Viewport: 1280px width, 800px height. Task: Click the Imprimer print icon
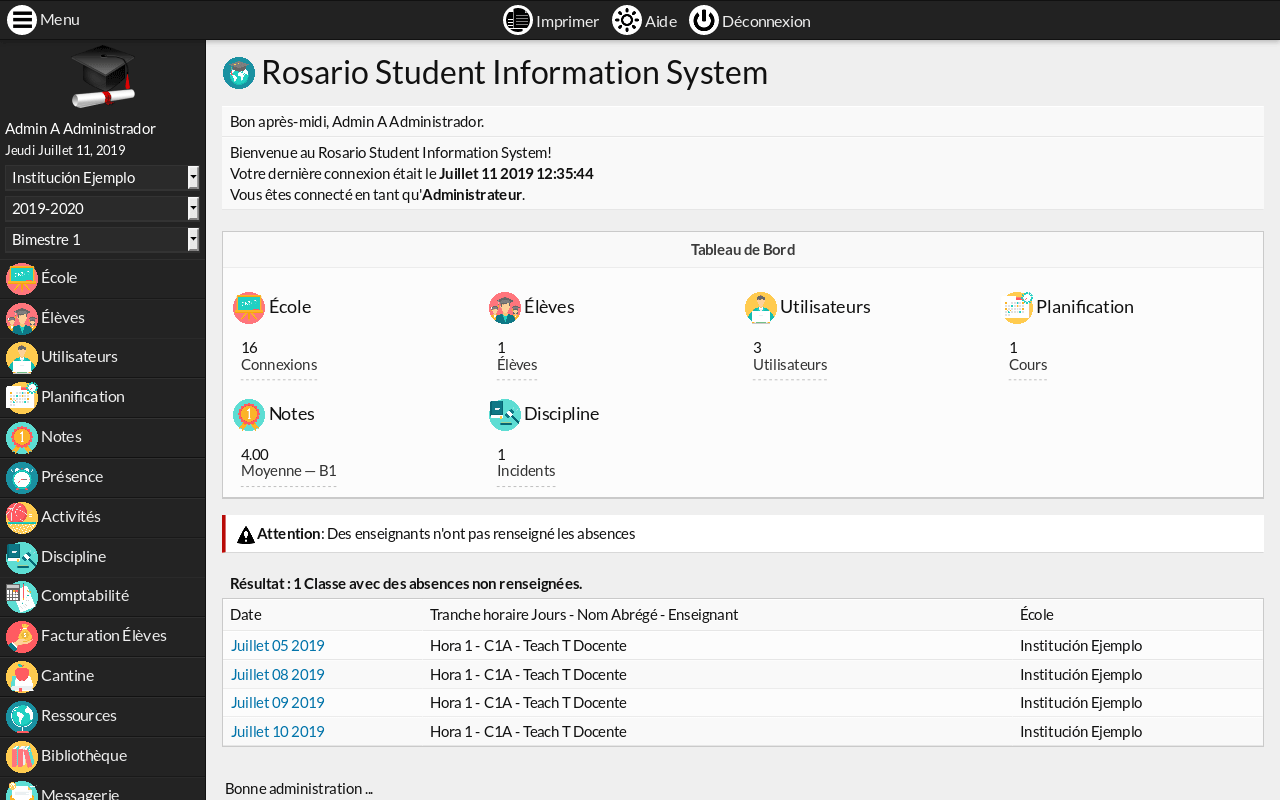click(x=518, y=20)
